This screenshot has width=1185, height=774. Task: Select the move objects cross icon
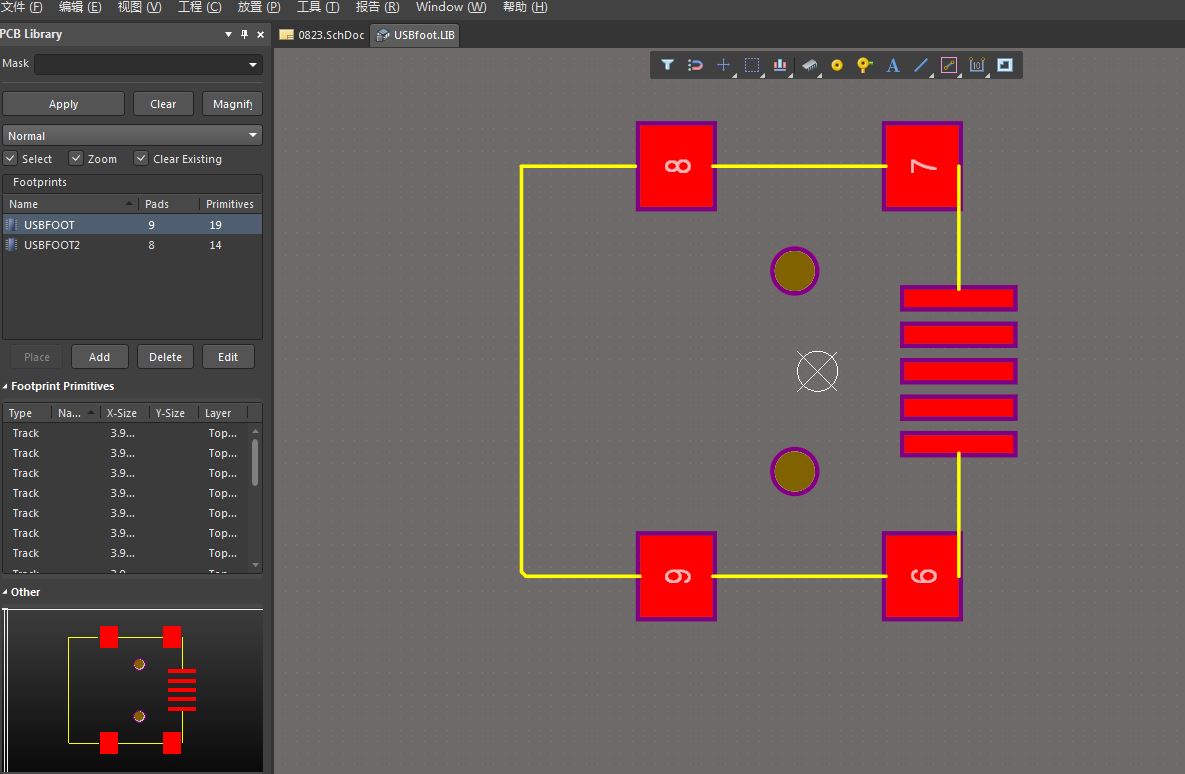[723, 65]
